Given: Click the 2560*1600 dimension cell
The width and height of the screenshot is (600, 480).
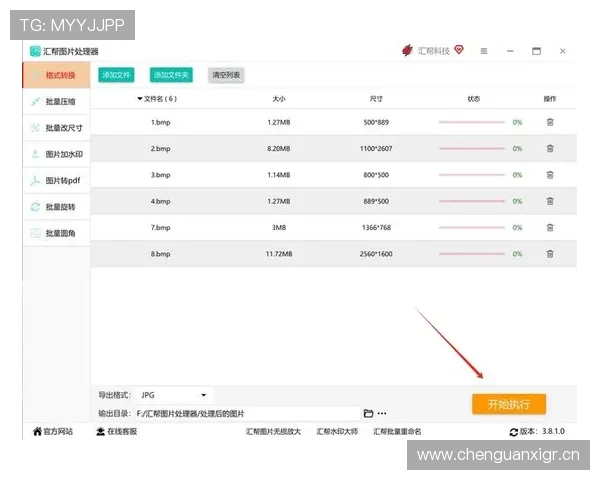Looking at the screenshot, I should 376,254.
